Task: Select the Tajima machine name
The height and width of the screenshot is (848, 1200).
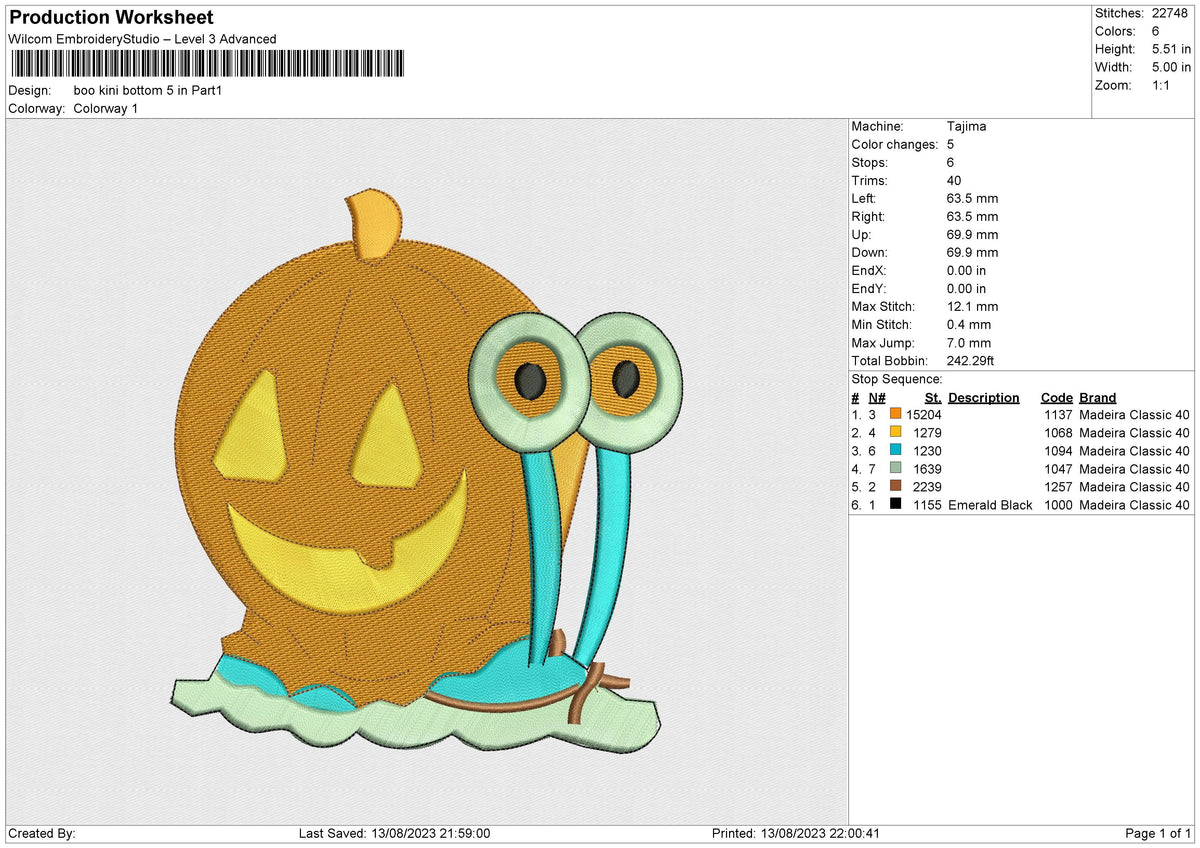Action: [x=966, y=126]
